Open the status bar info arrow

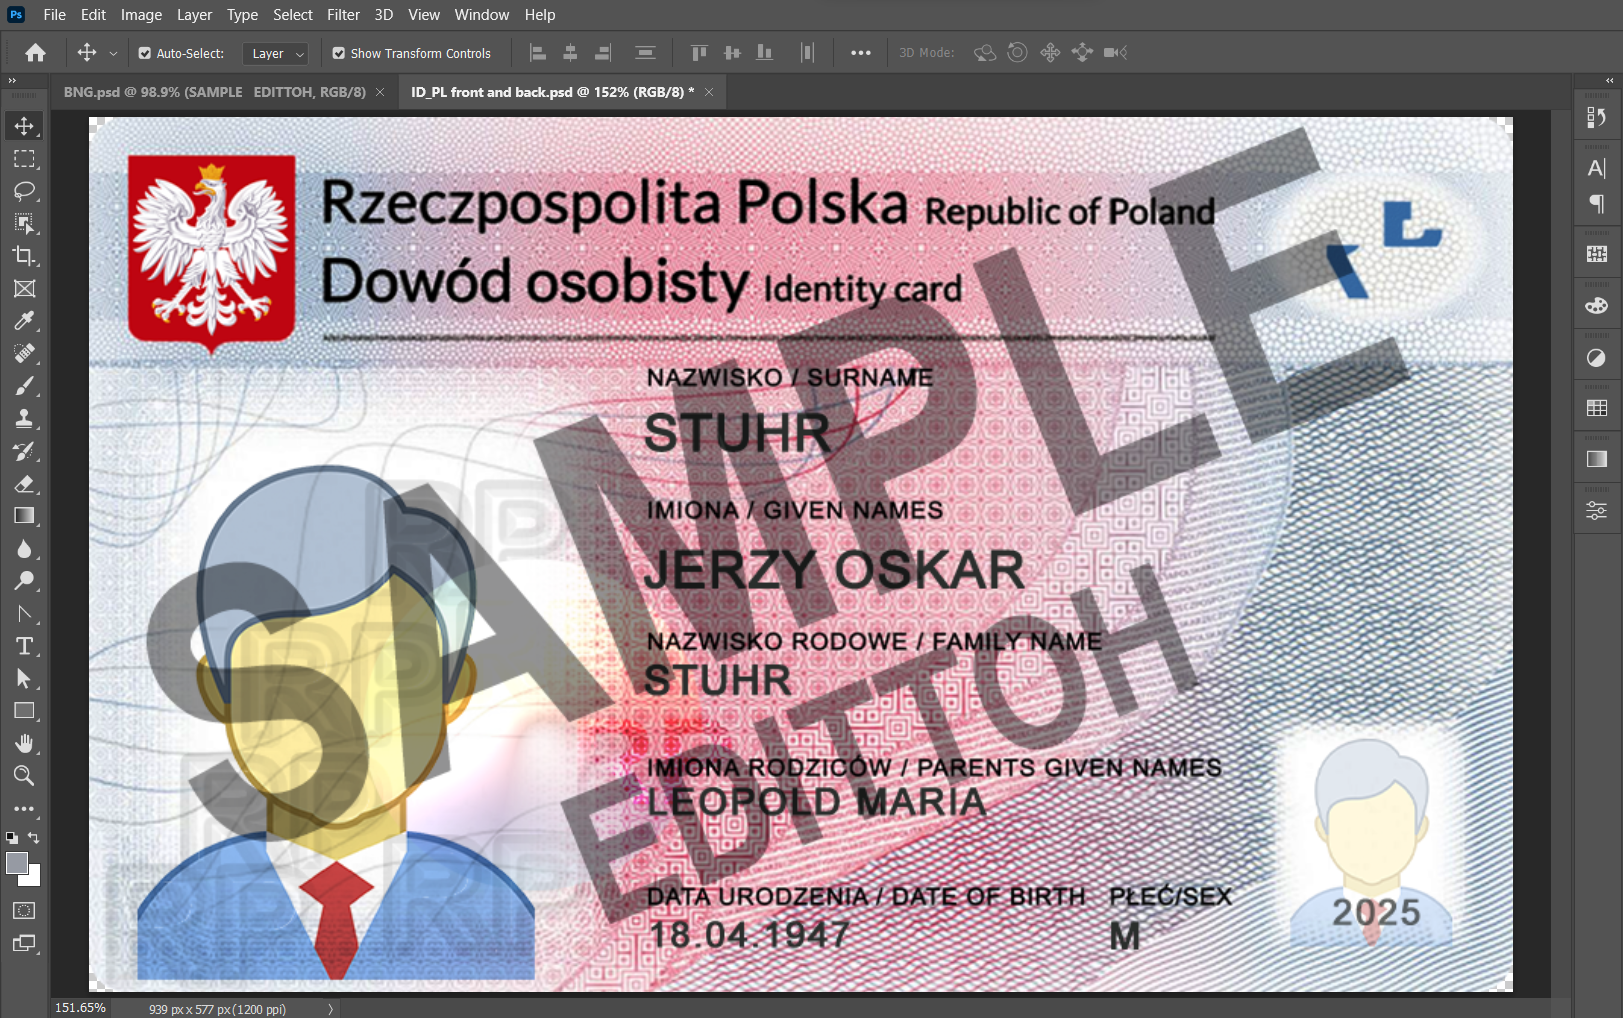click(330, 1009)
